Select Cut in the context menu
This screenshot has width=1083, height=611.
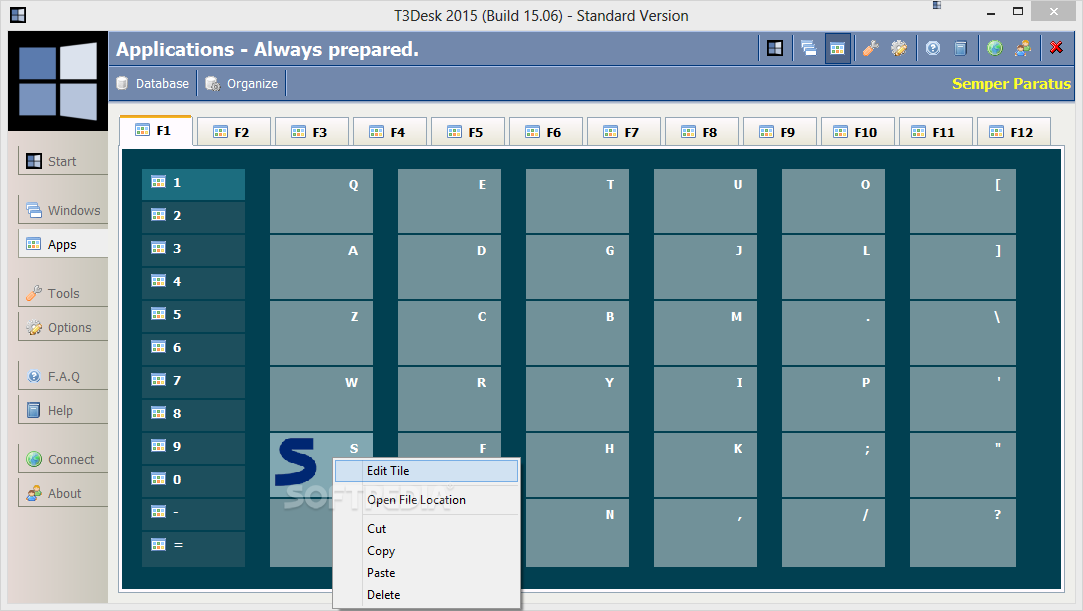click(426, 529)
